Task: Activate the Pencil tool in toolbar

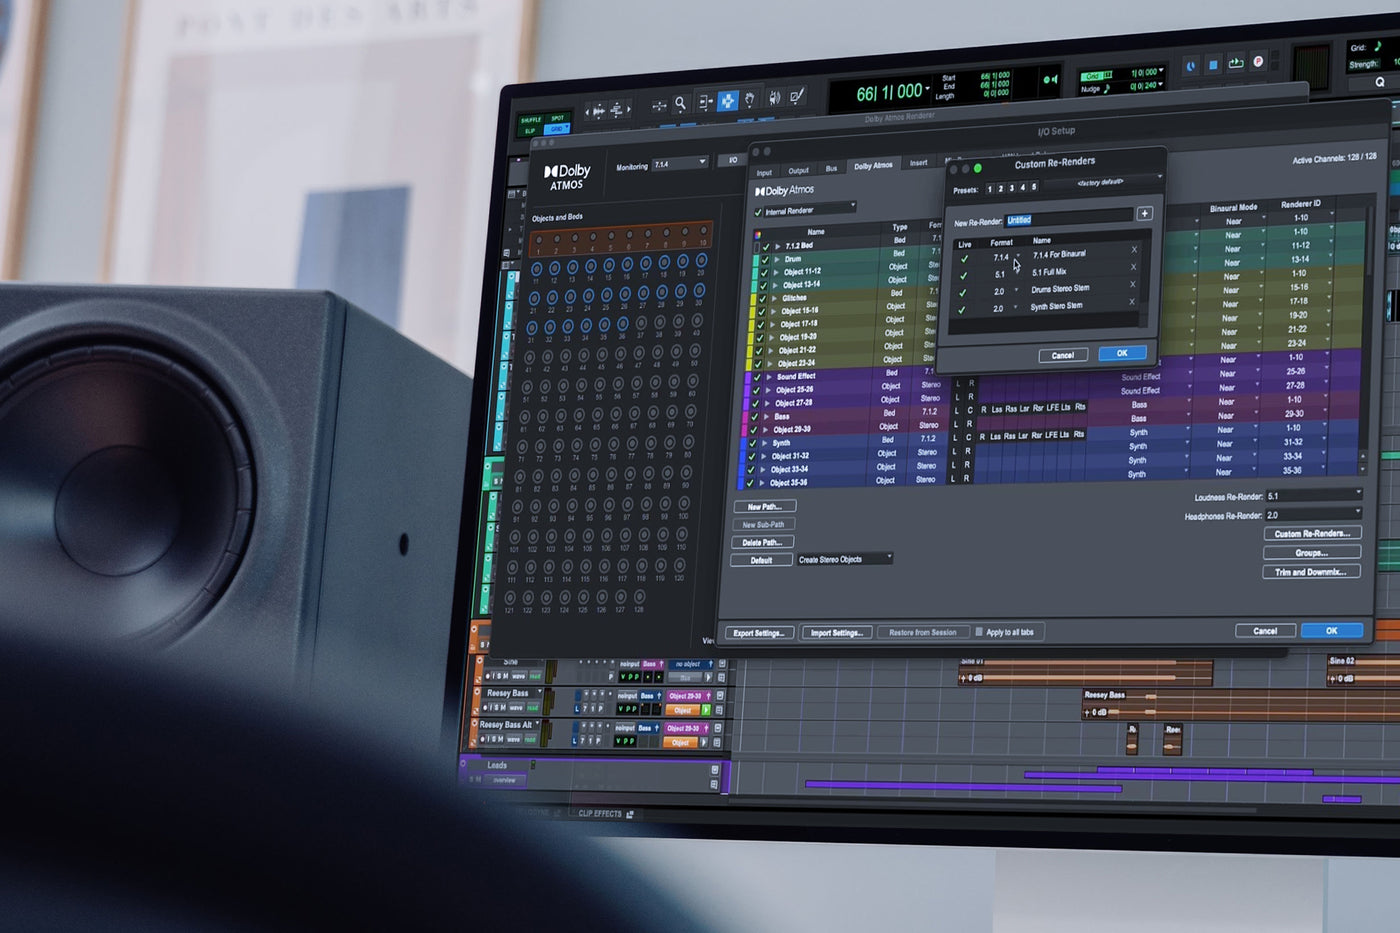Action: tap(797, 97)
